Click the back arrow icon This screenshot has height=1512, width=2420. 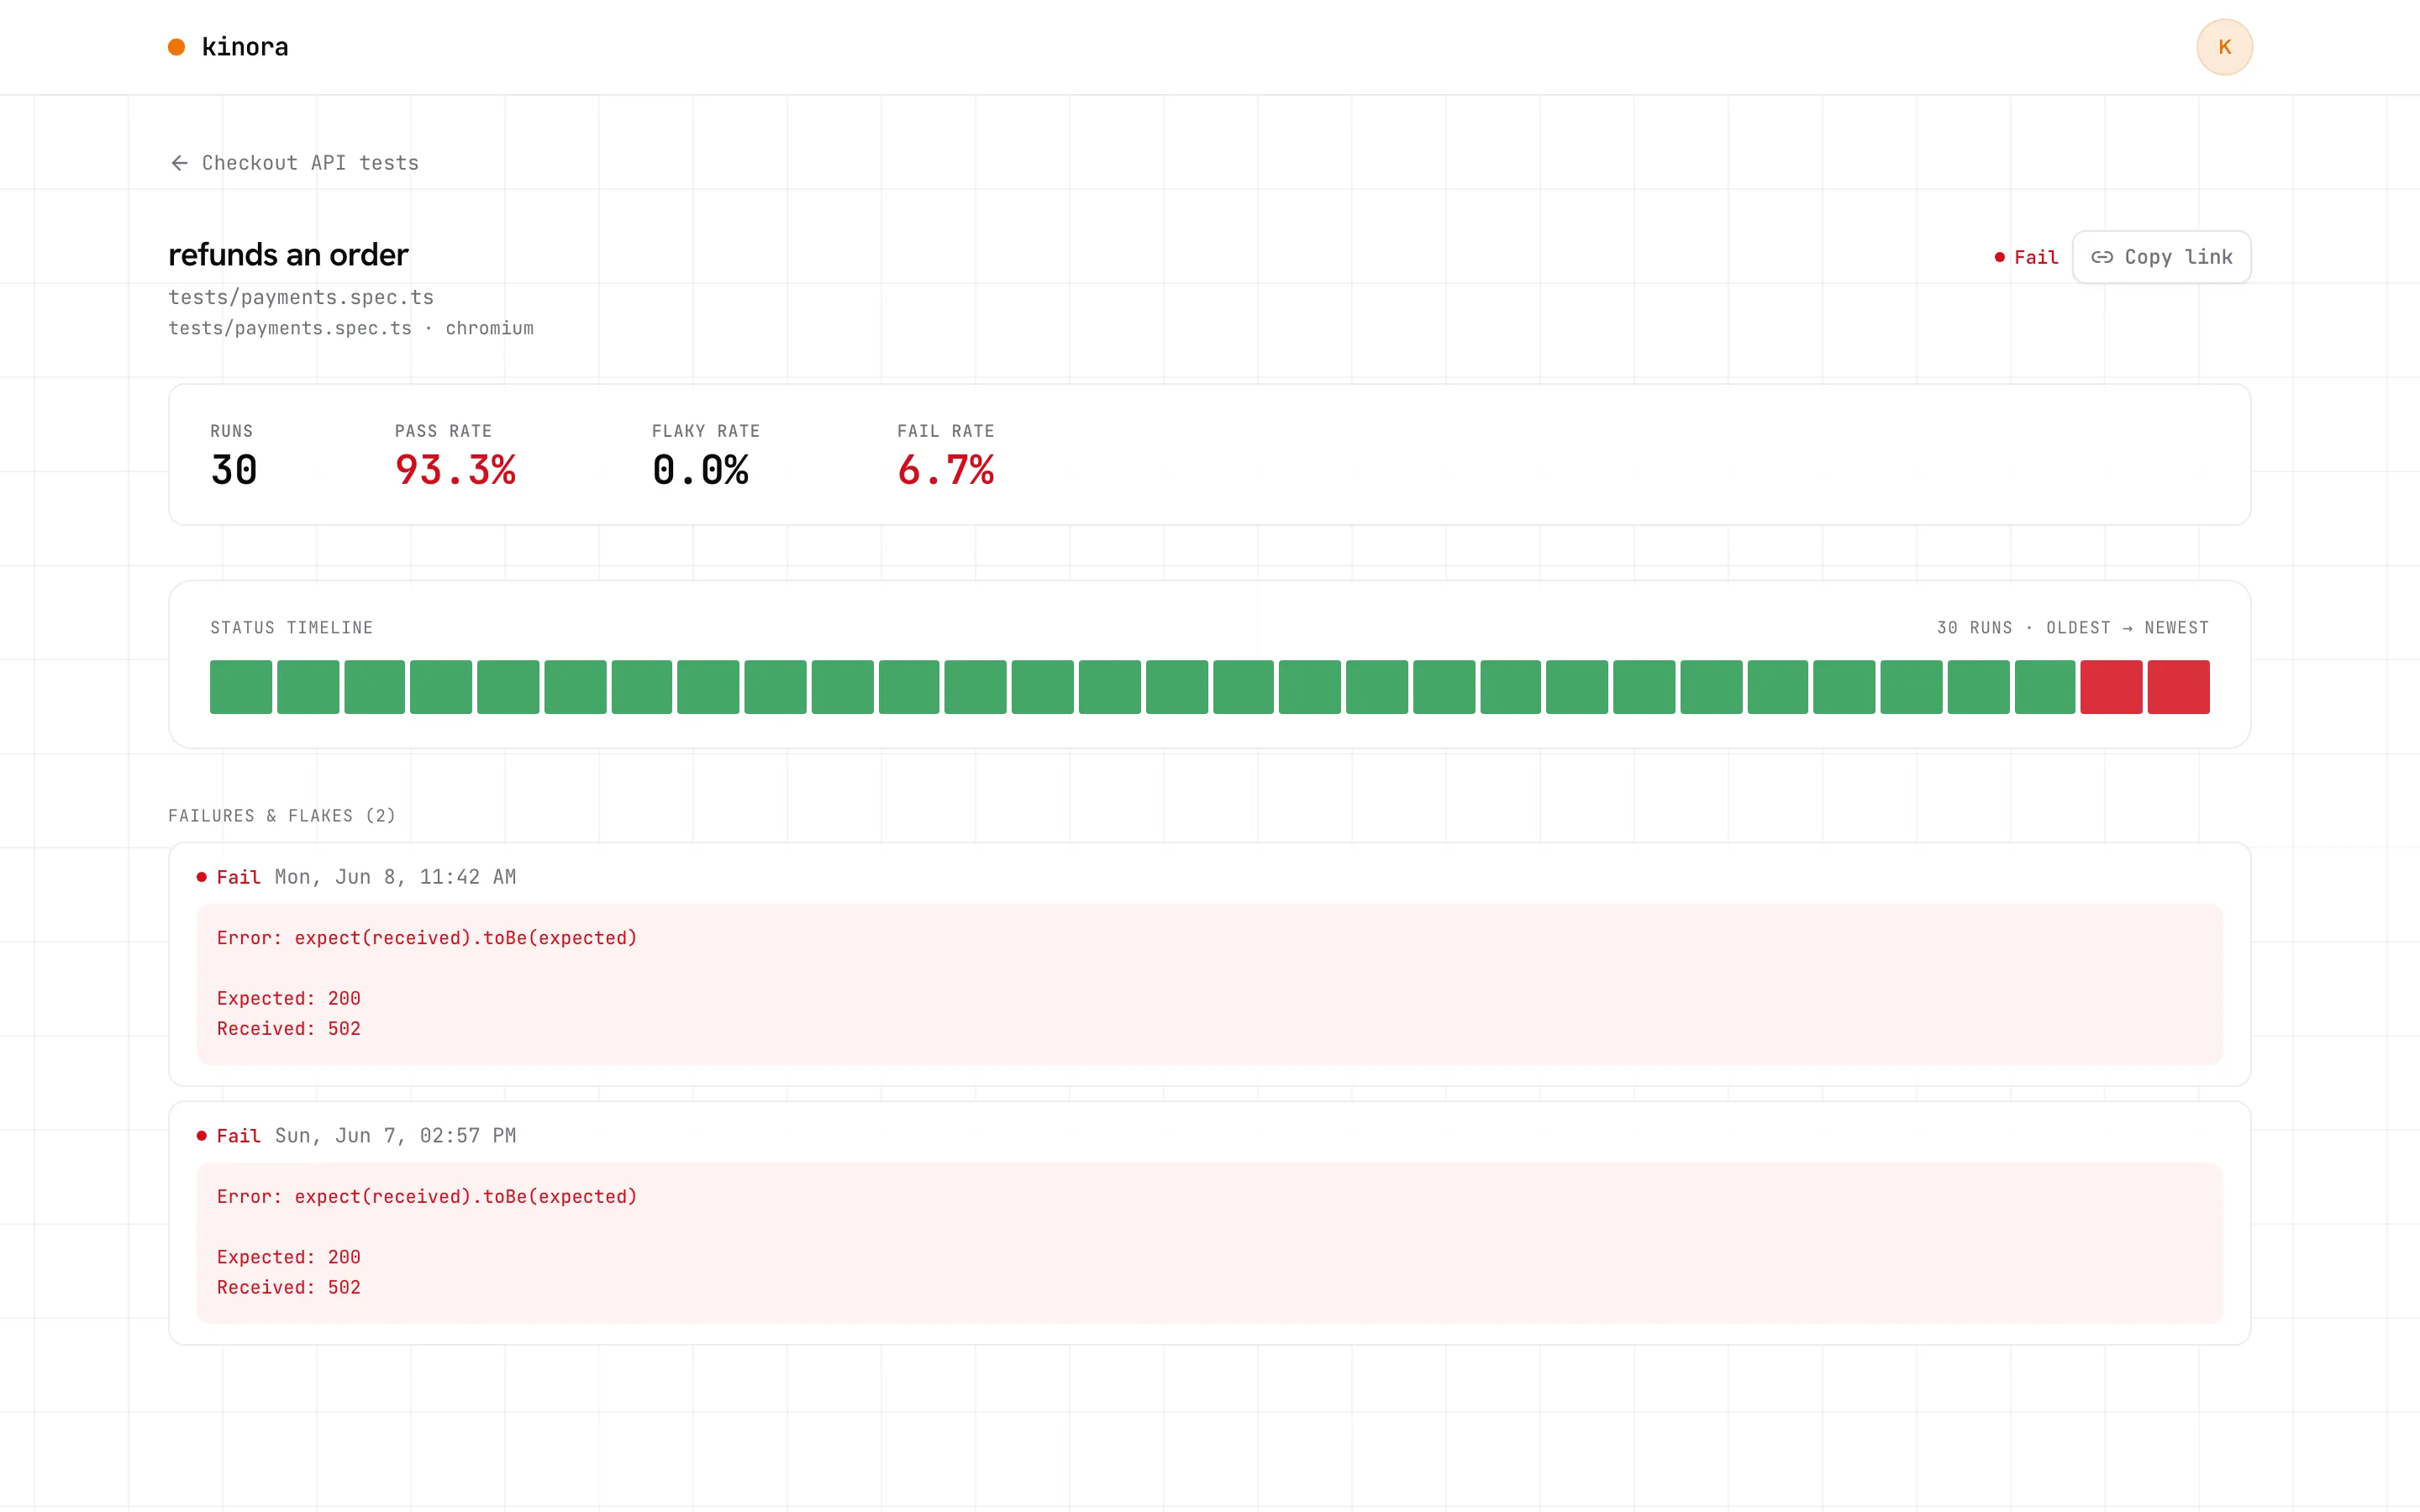179,163
